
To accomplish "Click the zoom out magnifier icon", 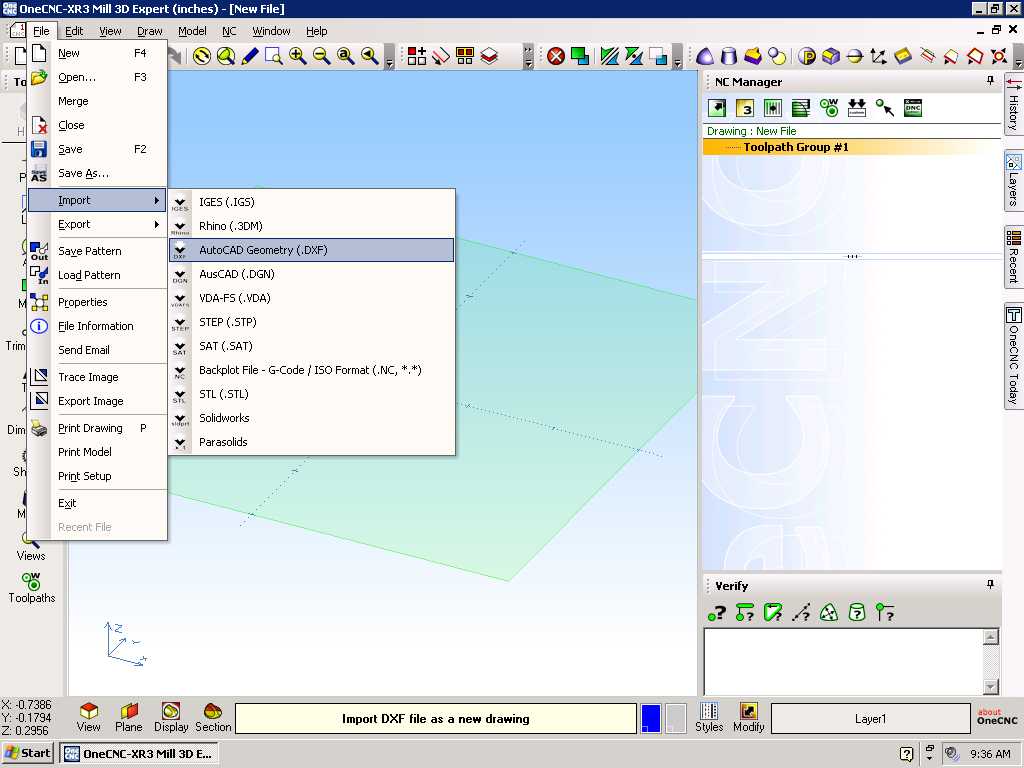I will coord(321,56).
